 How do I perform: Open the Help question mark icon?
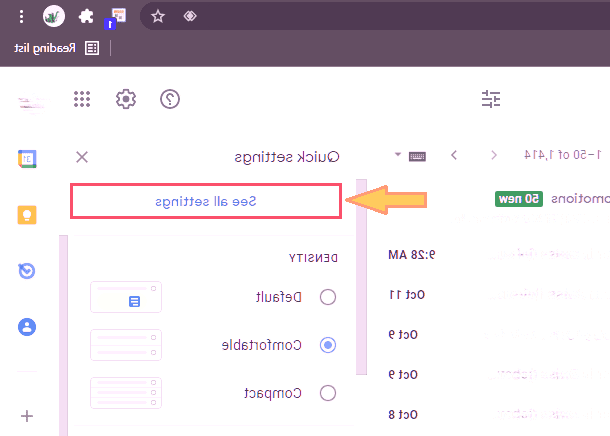(170, 99)
